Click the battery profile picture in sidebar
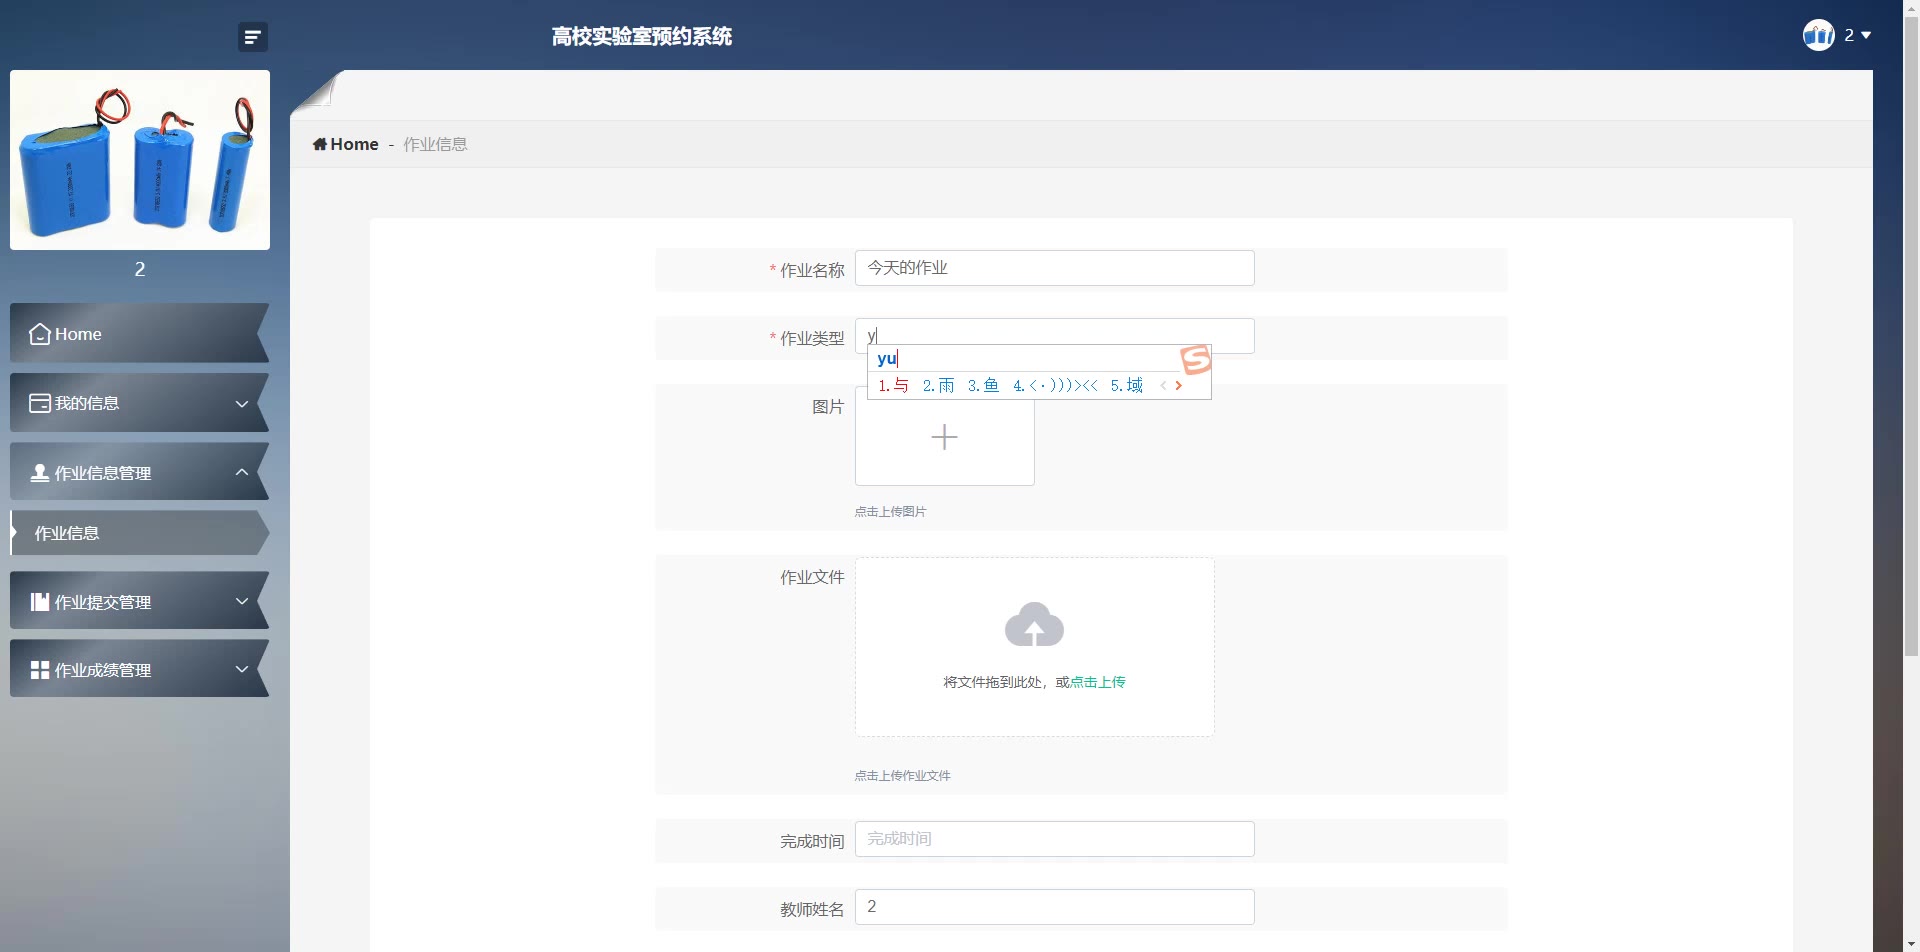This screenshot has height=952, width=1920. tap(140, 160)
